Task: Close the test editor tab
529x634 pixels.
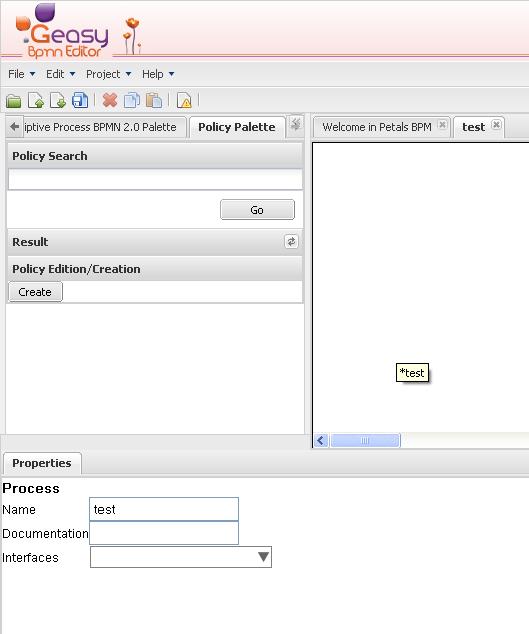Action: (x=496, y=125)
